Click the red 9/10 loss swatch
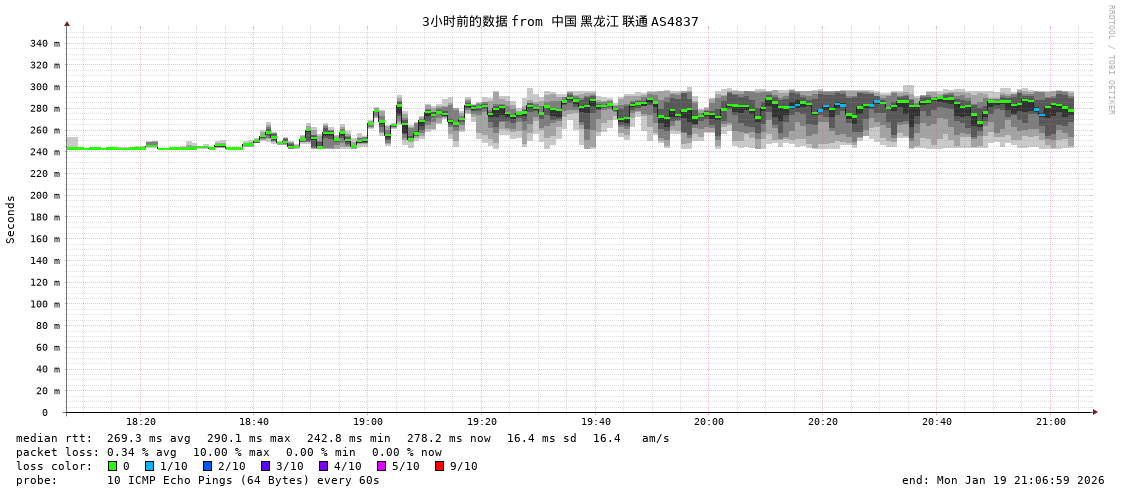This screenshot has height=494, width=1121. click(x=440, y=466)
